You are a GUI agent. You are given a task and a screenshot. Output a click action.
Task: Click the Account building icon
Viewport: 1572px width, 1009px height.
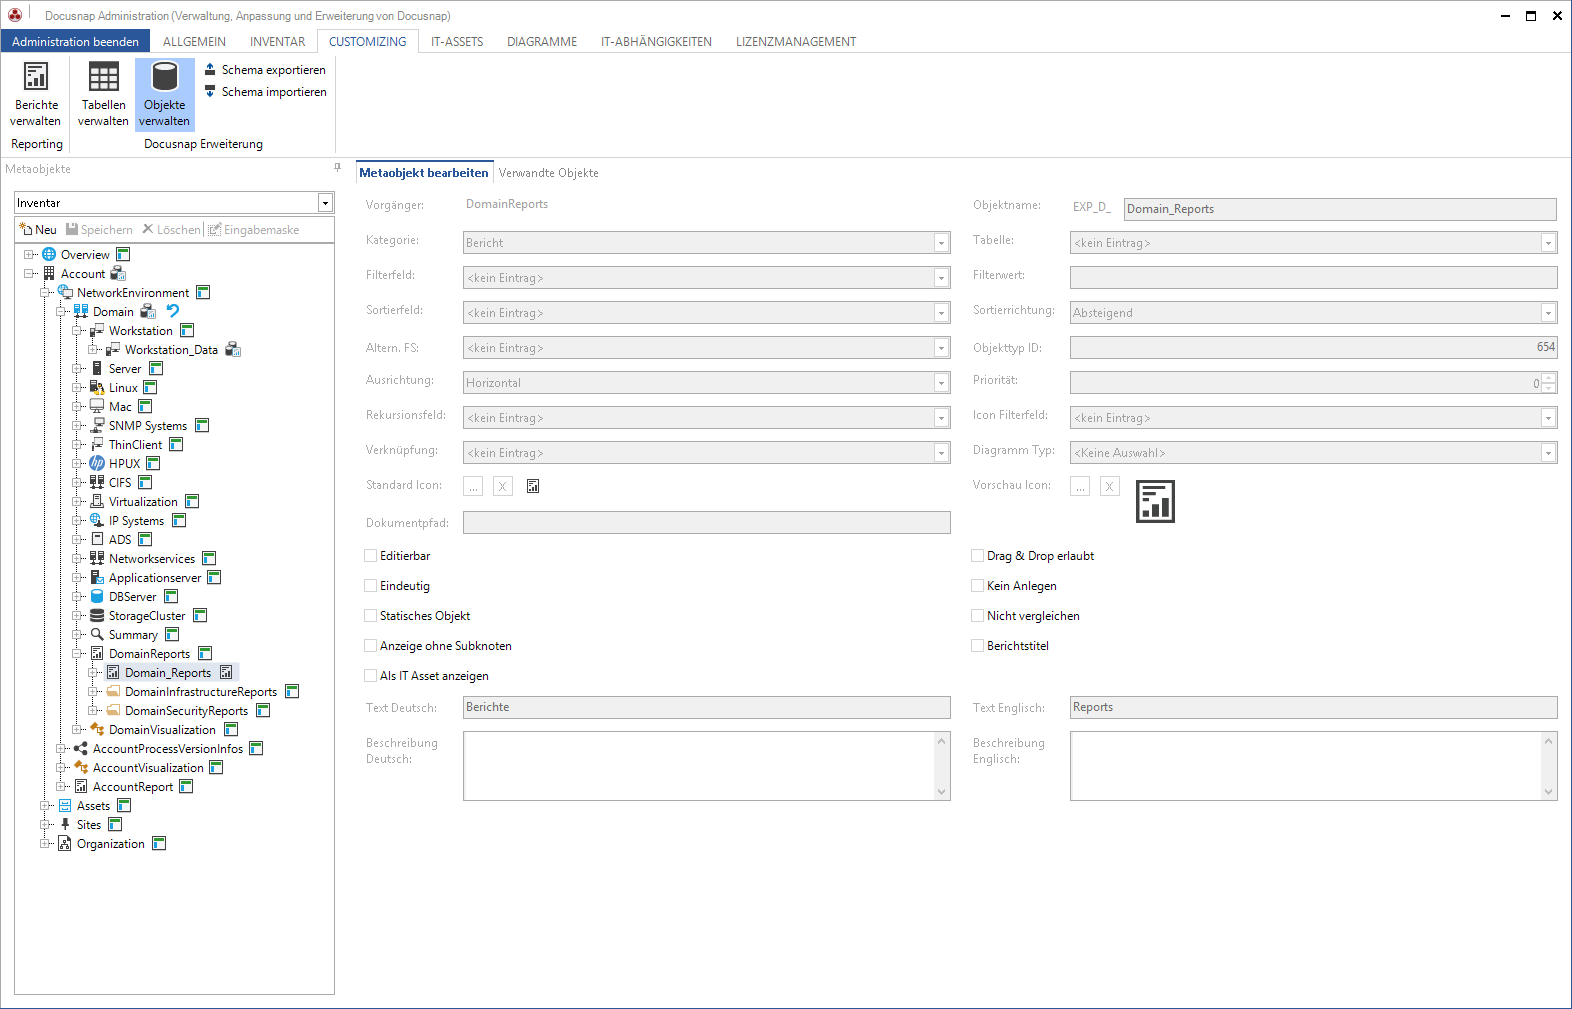(x=49, y=273)
